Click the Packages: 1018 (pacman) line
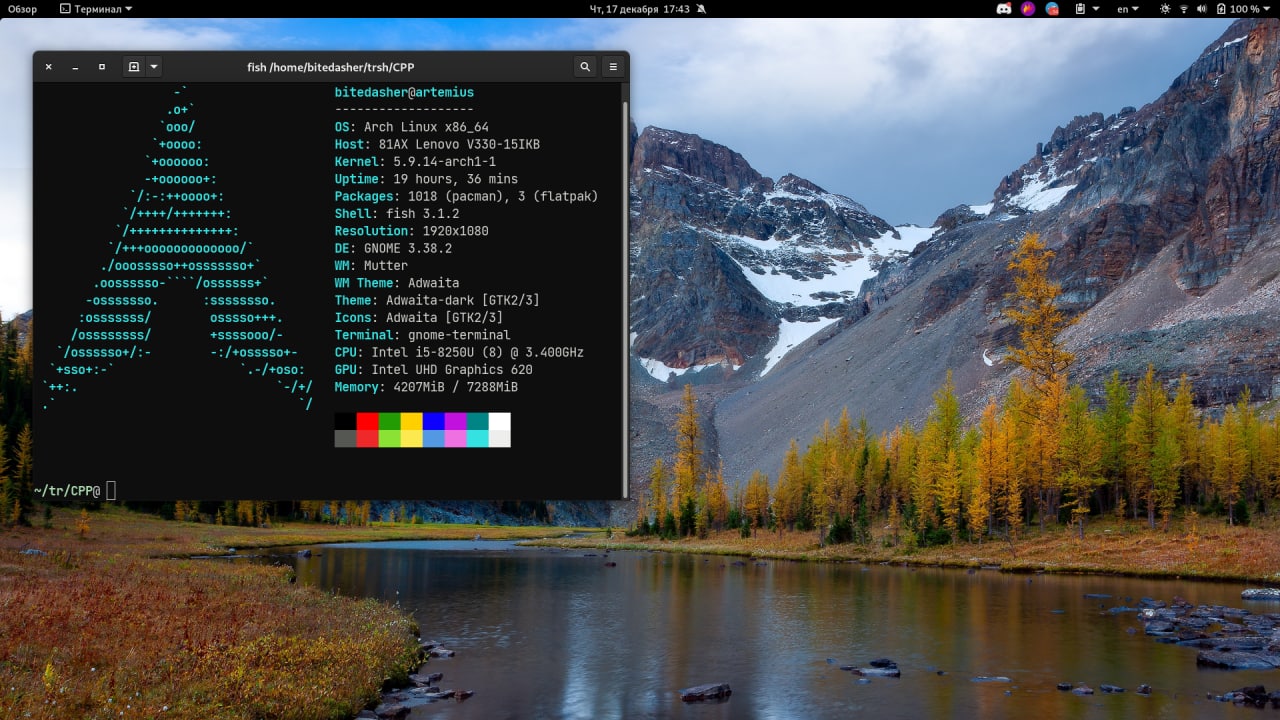 [466, 196]
